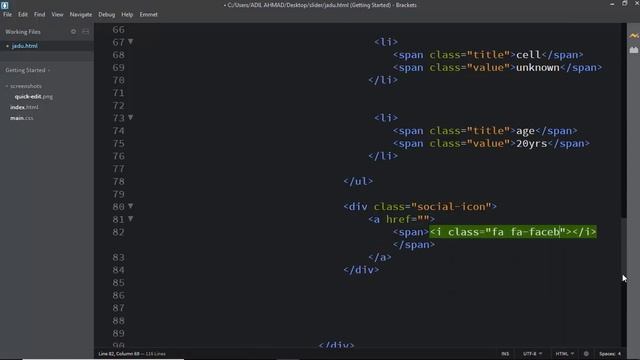Click the linting status circle in status bar
The image size is (640, 360).
point(586,354)
